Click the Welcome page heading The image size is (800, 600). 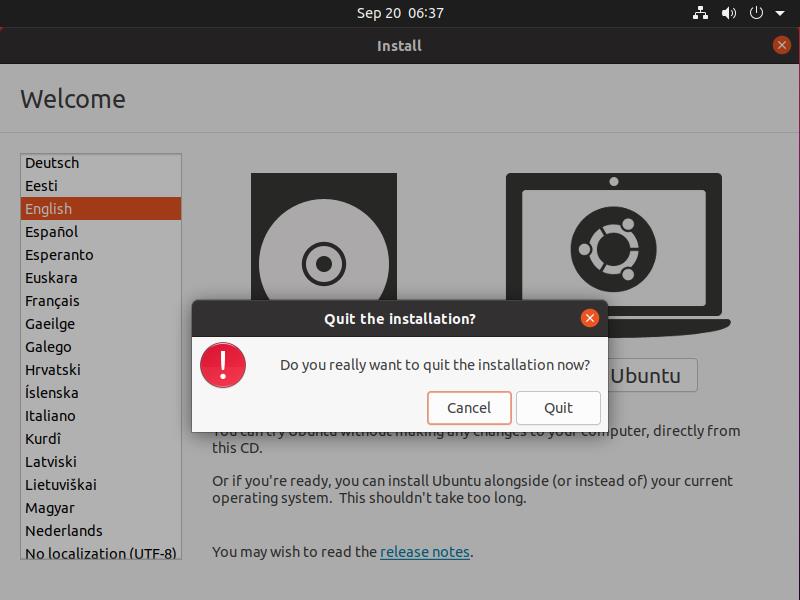[73, 99]
